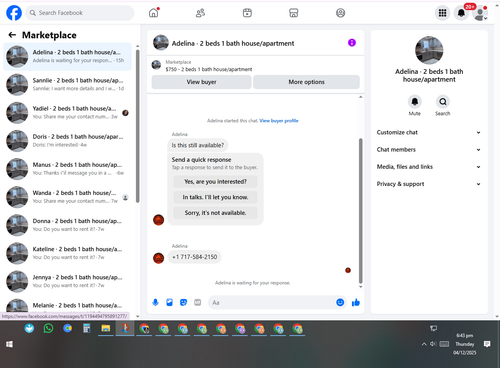Open the purple conversation info icon
This screenshot has height=368, width=500.
tap(352, 43)
